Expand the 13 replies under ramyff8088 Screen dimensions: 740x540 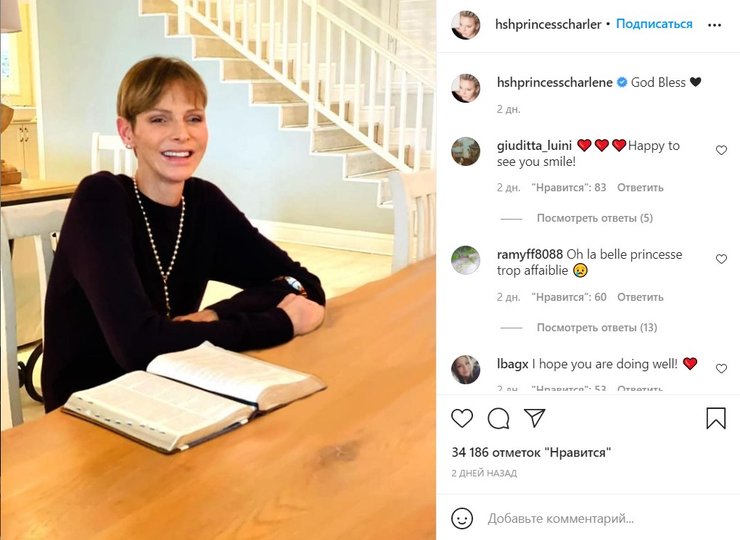point(597,328)
